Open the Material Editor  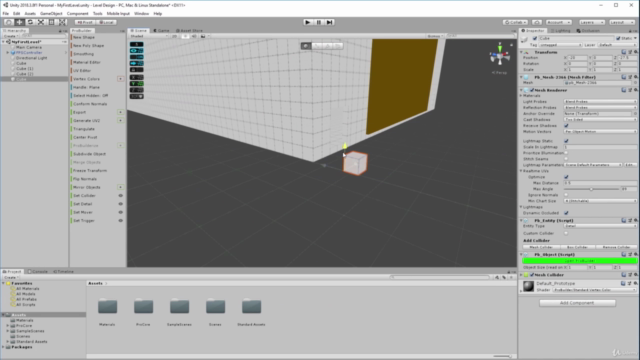[87, 62]
